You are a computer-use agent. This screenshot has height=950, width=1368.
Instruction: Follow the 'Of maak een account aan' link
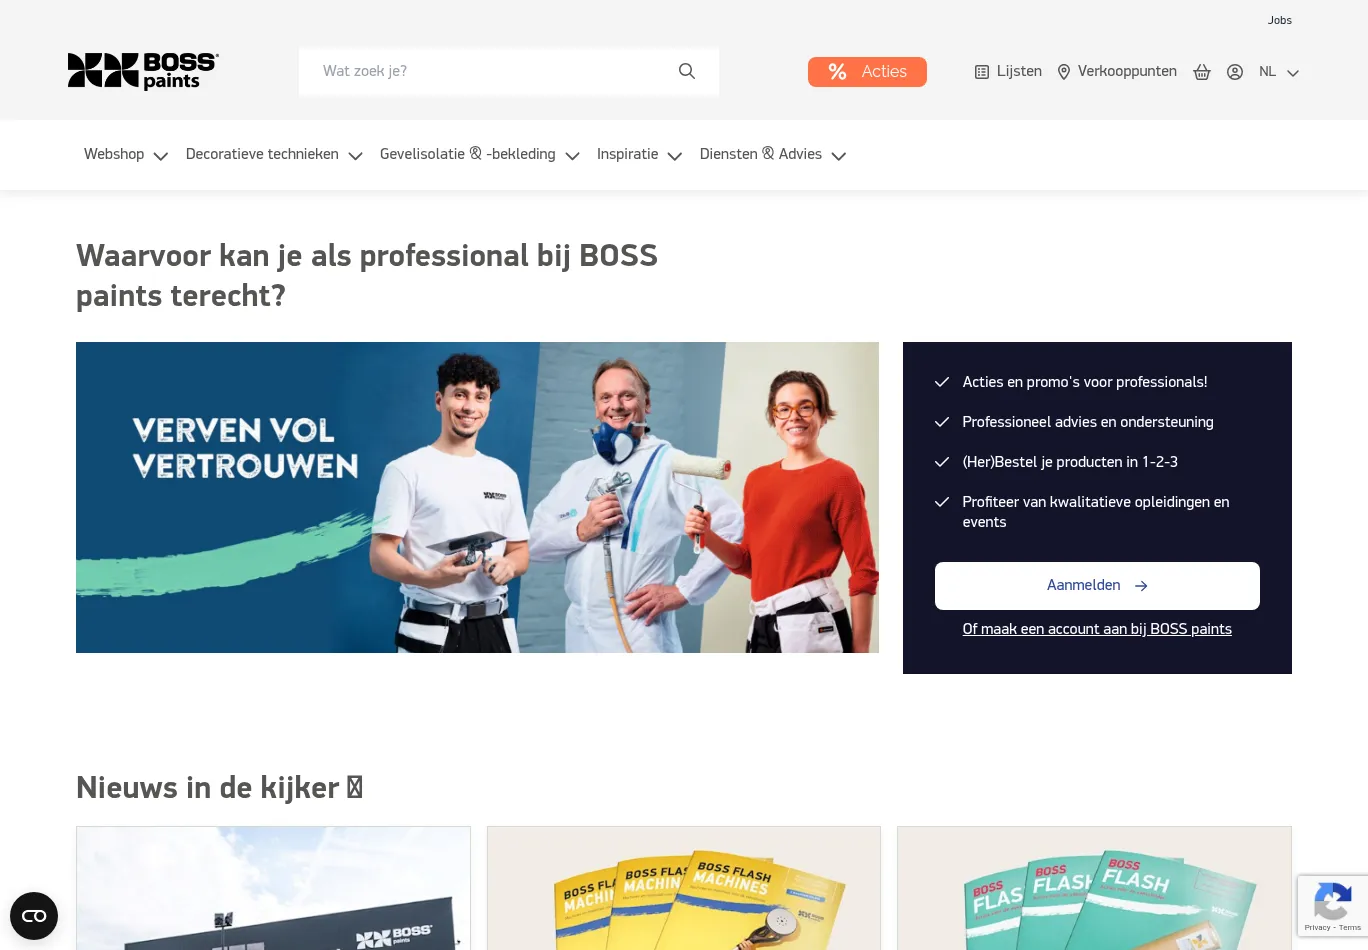[1097, 629]
